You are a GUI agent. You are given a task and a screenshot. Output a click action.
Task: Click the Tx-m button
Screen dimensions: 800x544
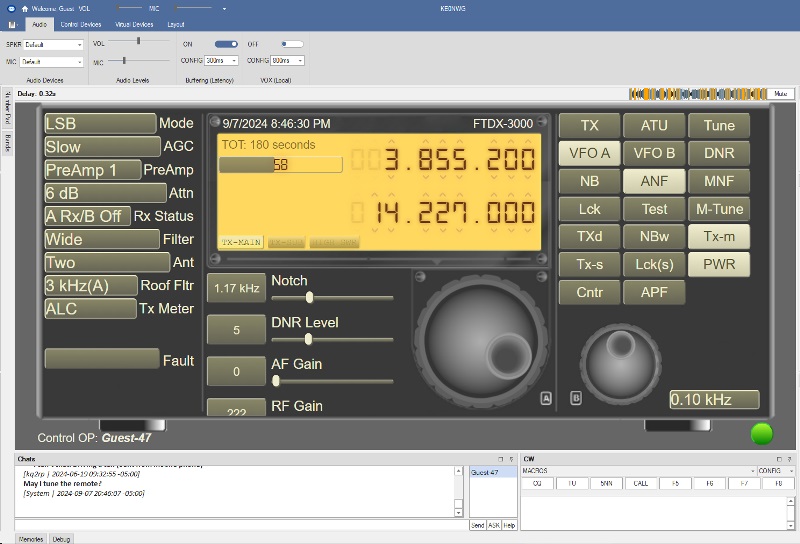(x=719, y=237)
